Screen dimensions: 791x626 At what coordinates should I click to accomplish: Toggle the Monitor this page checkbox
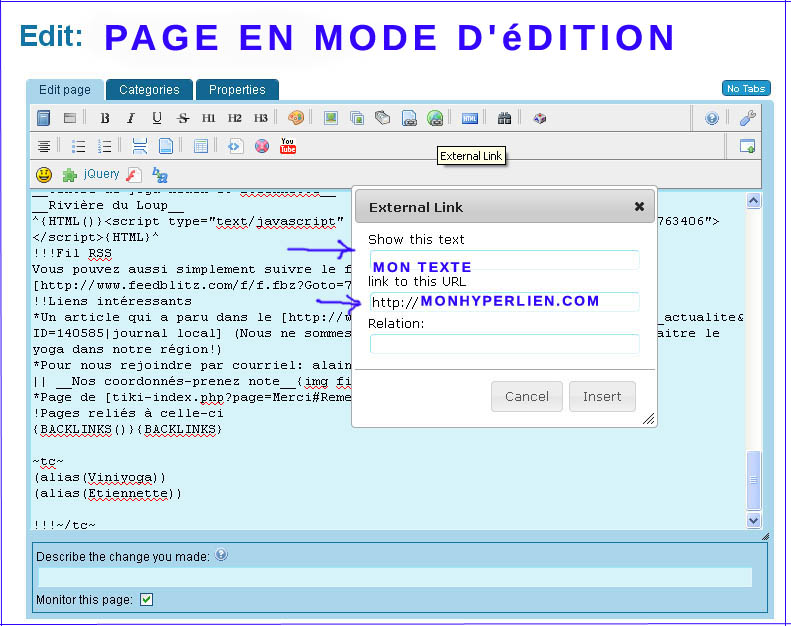point(146,600)
